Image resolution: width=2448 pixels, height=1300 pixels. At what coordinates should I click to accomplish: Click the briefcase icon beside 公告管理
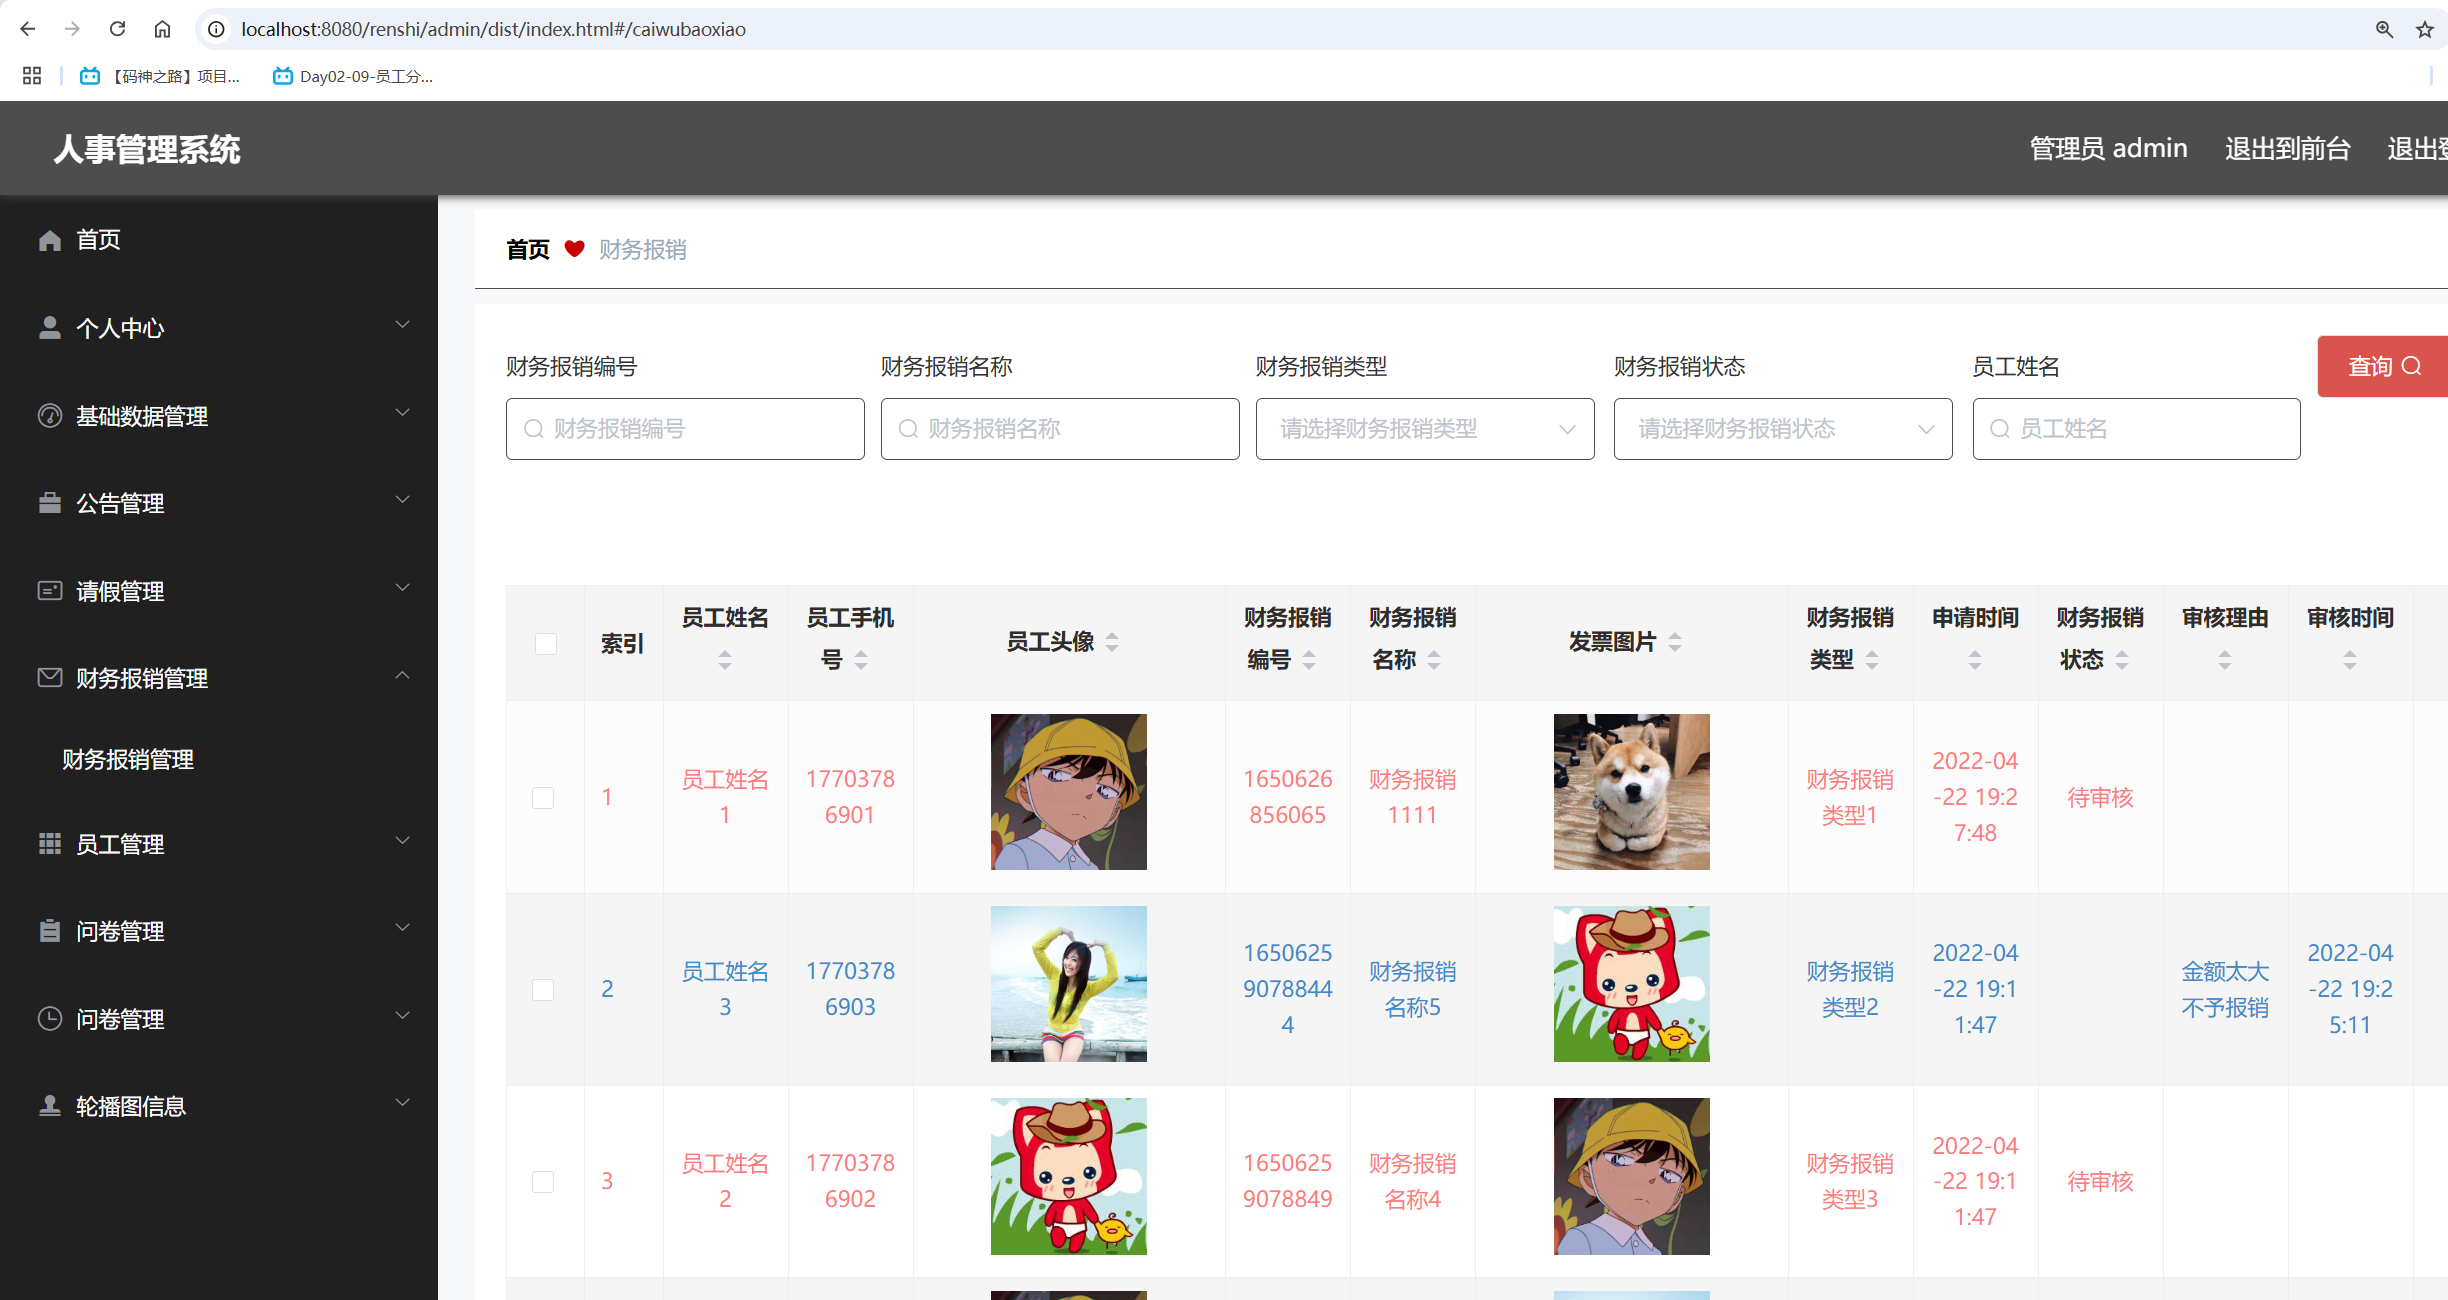click(50, 503)
